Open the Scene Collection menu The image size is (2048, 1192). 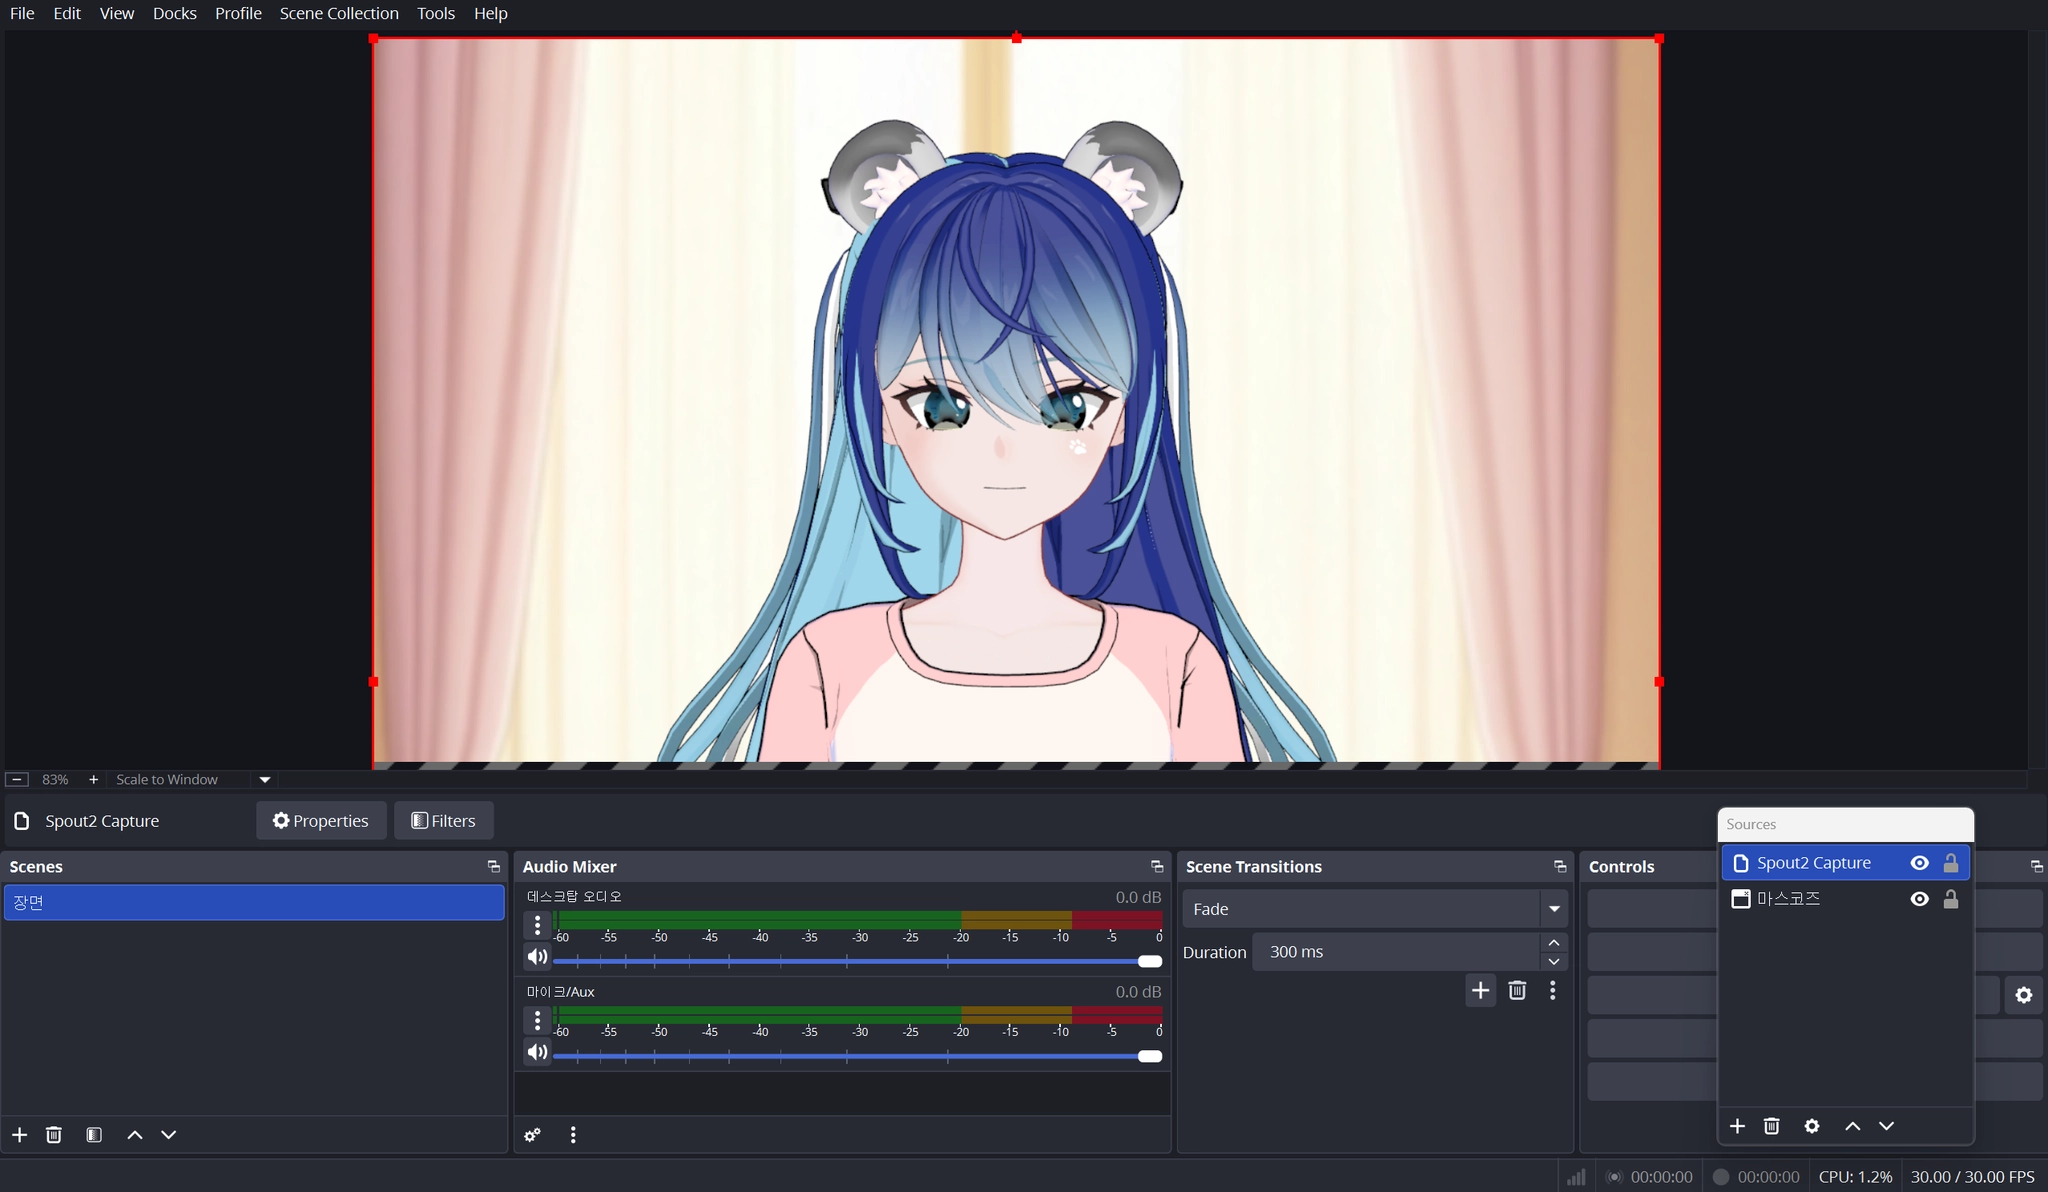[x=339, y=13]
